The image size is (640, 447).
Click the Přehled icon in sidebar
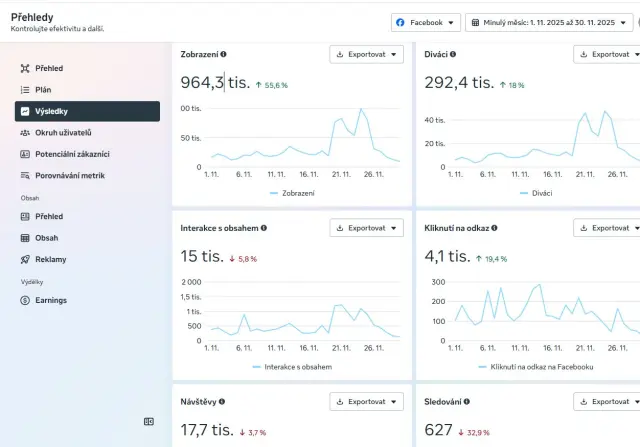point(26,68)
